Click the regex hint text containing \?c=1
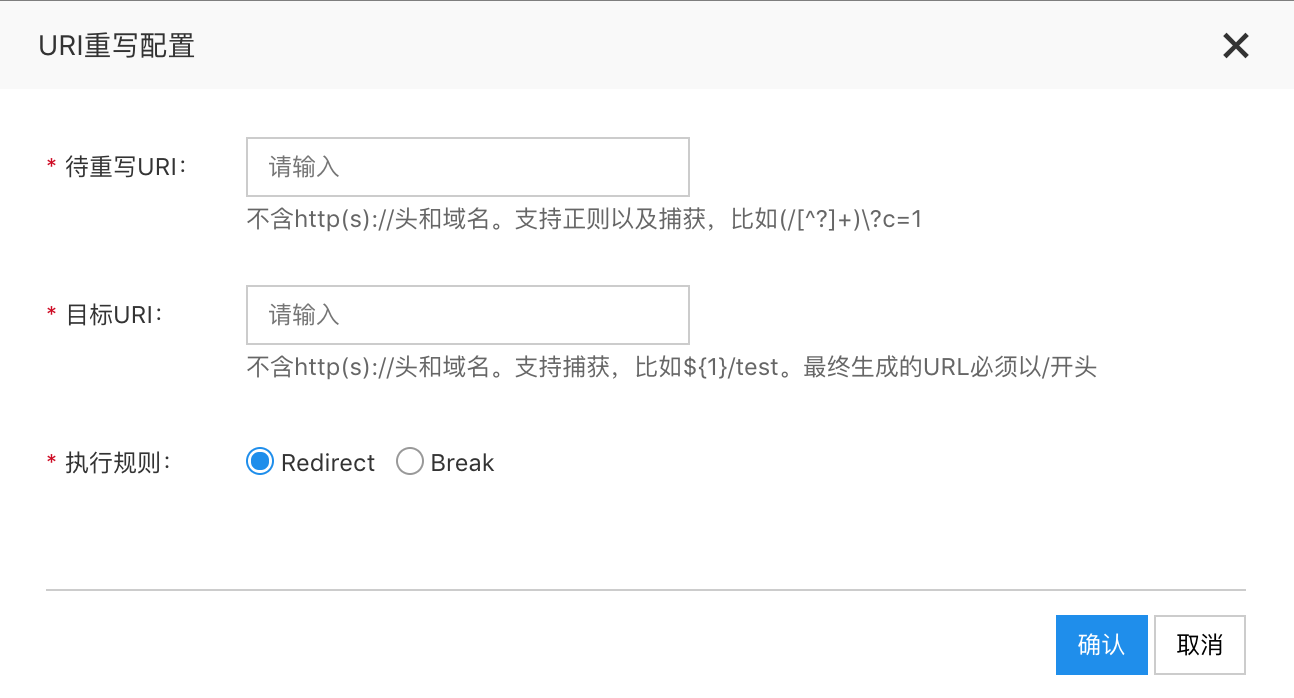 [584, 219]
